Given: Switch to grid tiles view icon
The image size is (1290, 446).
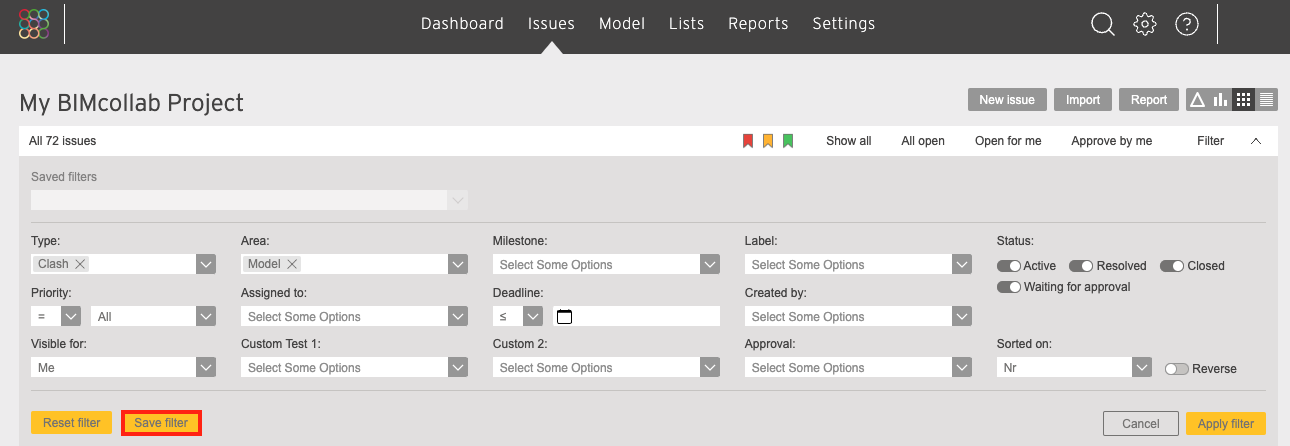Looking at the screenshot, I should click(1244, 100).
